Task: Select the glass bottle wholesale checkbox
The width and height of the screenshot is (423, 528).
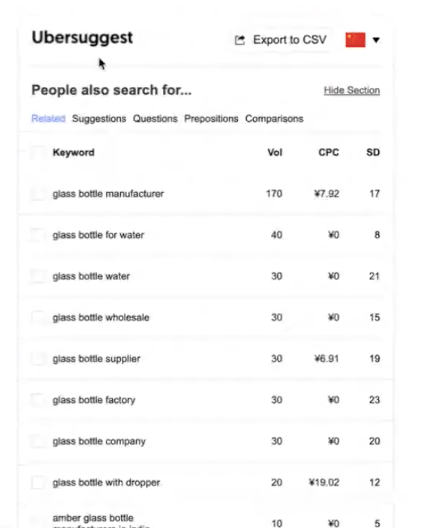Action: [38, 318]
